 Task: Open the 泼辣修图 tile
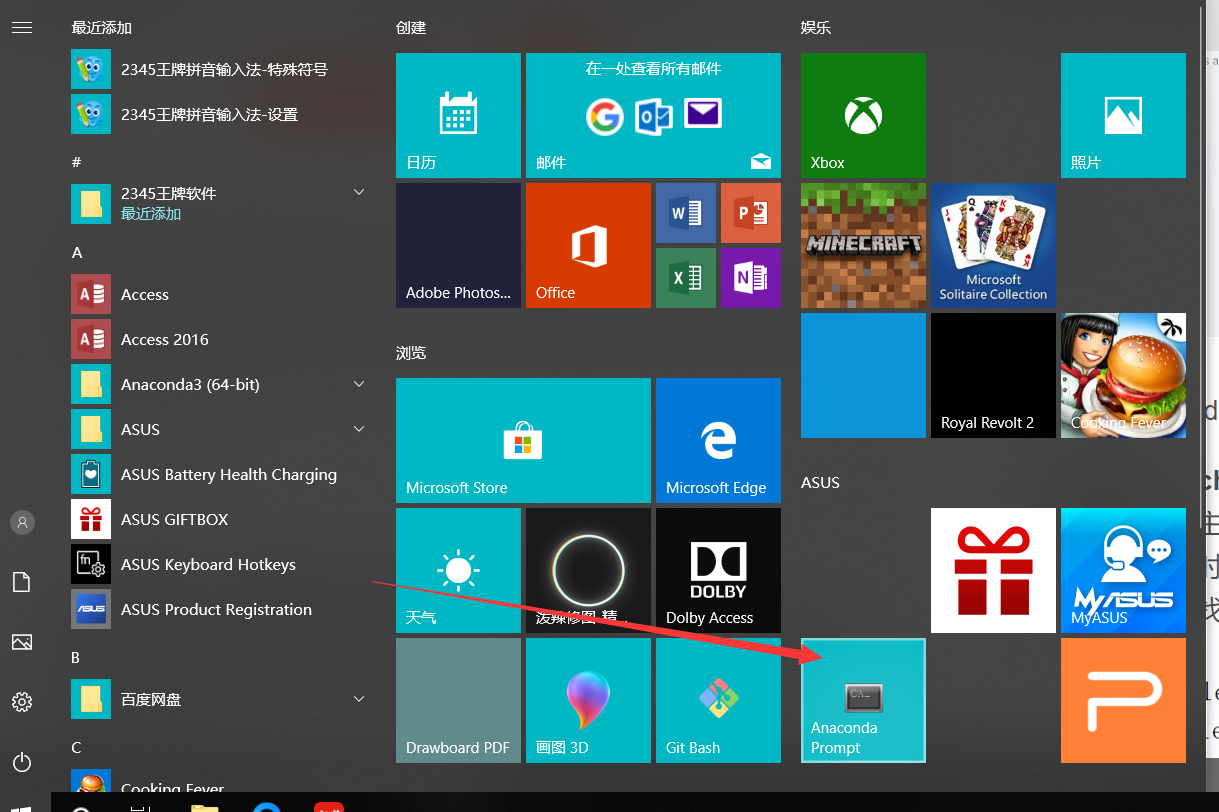[x=588, y=570]
